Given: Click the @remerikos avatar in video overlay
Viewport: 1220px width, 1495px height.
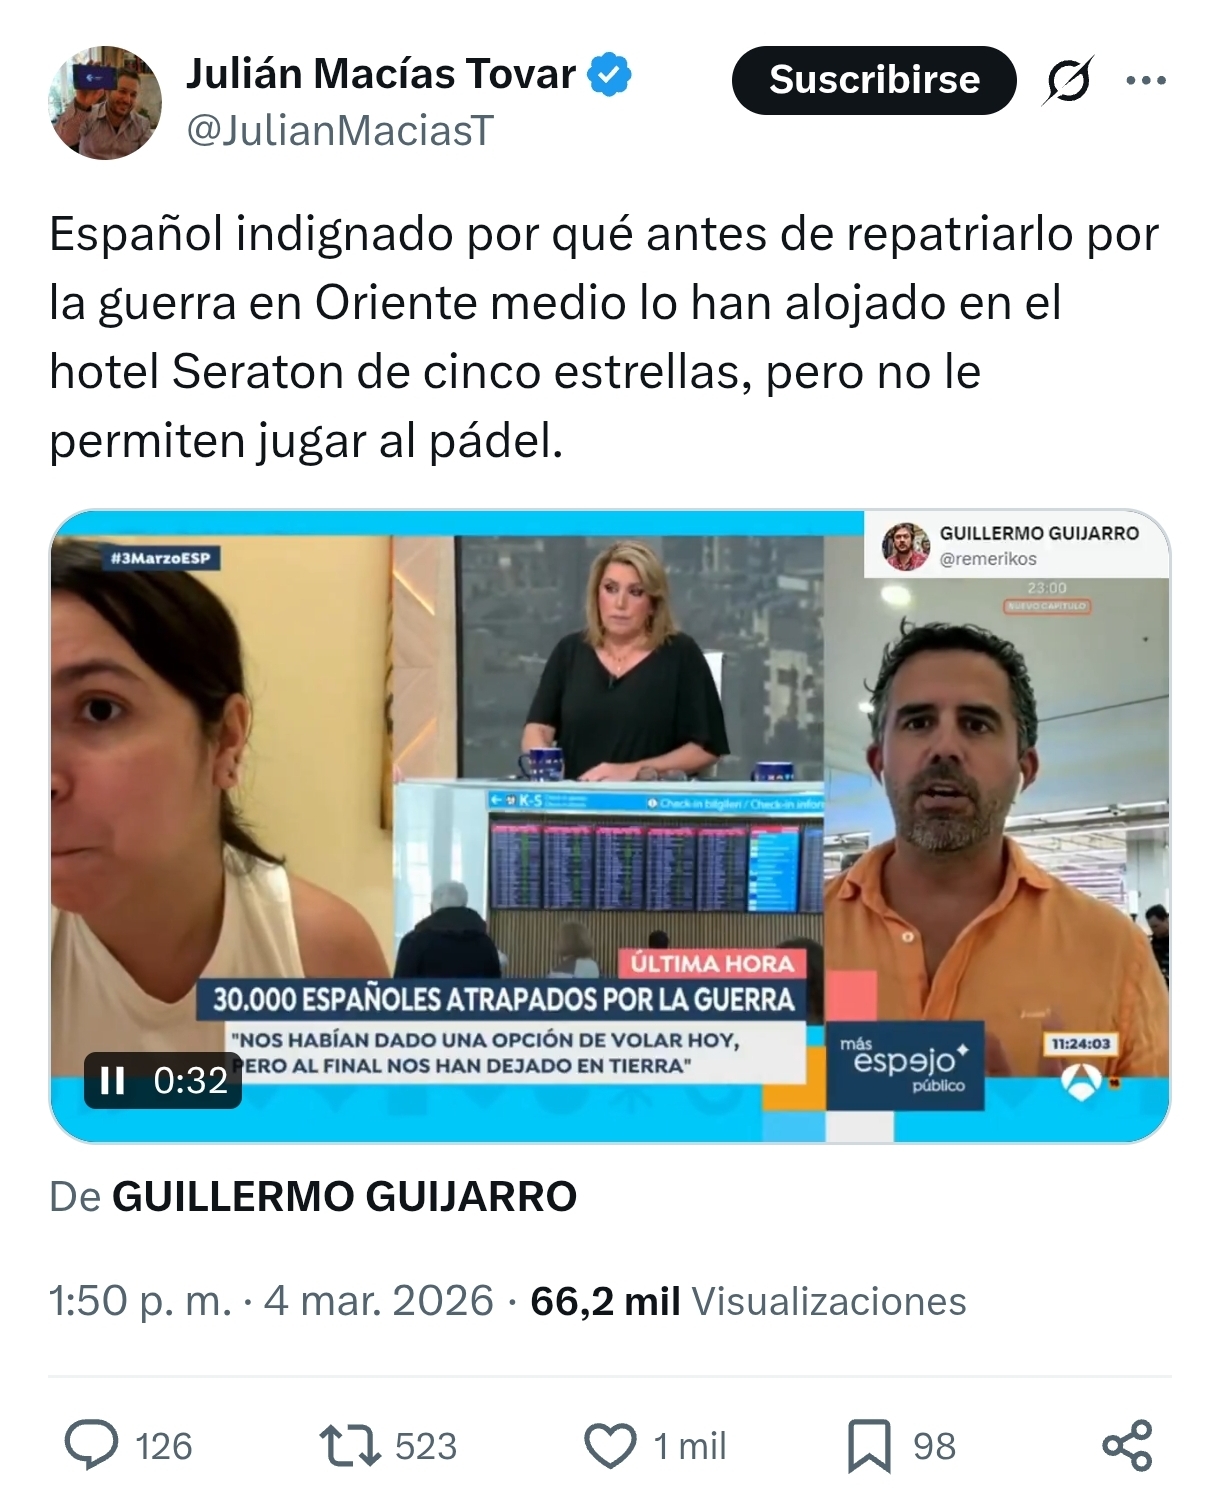Looking at the screenshot, I should pos(906,546).
